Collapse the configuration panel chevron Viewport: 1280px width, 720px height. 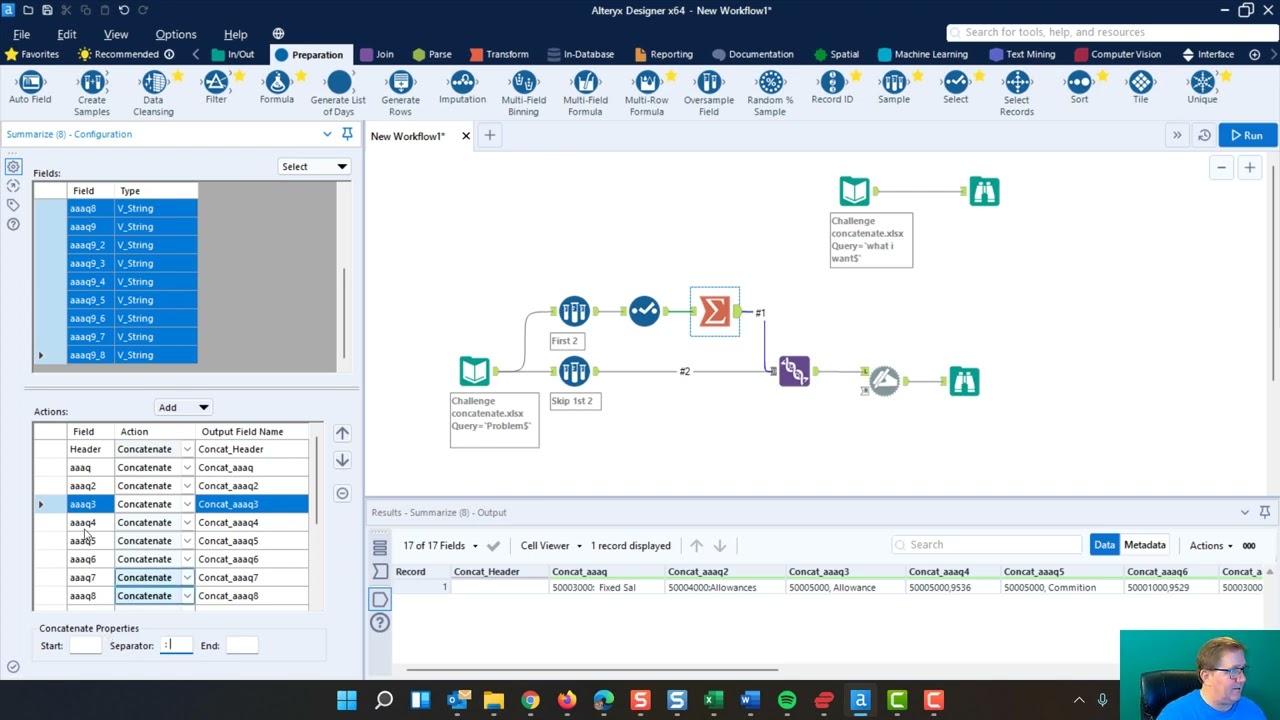tap(327, 134)
